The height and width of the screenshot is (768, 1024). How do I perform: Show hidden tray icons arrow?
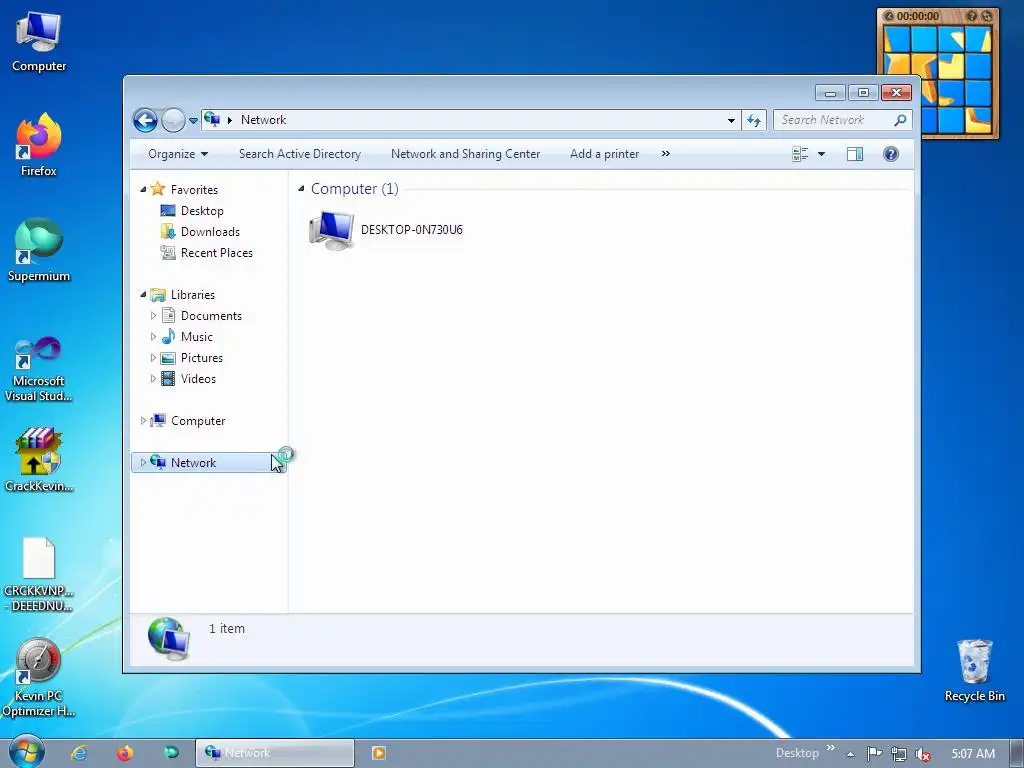pyautogui.click(x=850, y=754)
